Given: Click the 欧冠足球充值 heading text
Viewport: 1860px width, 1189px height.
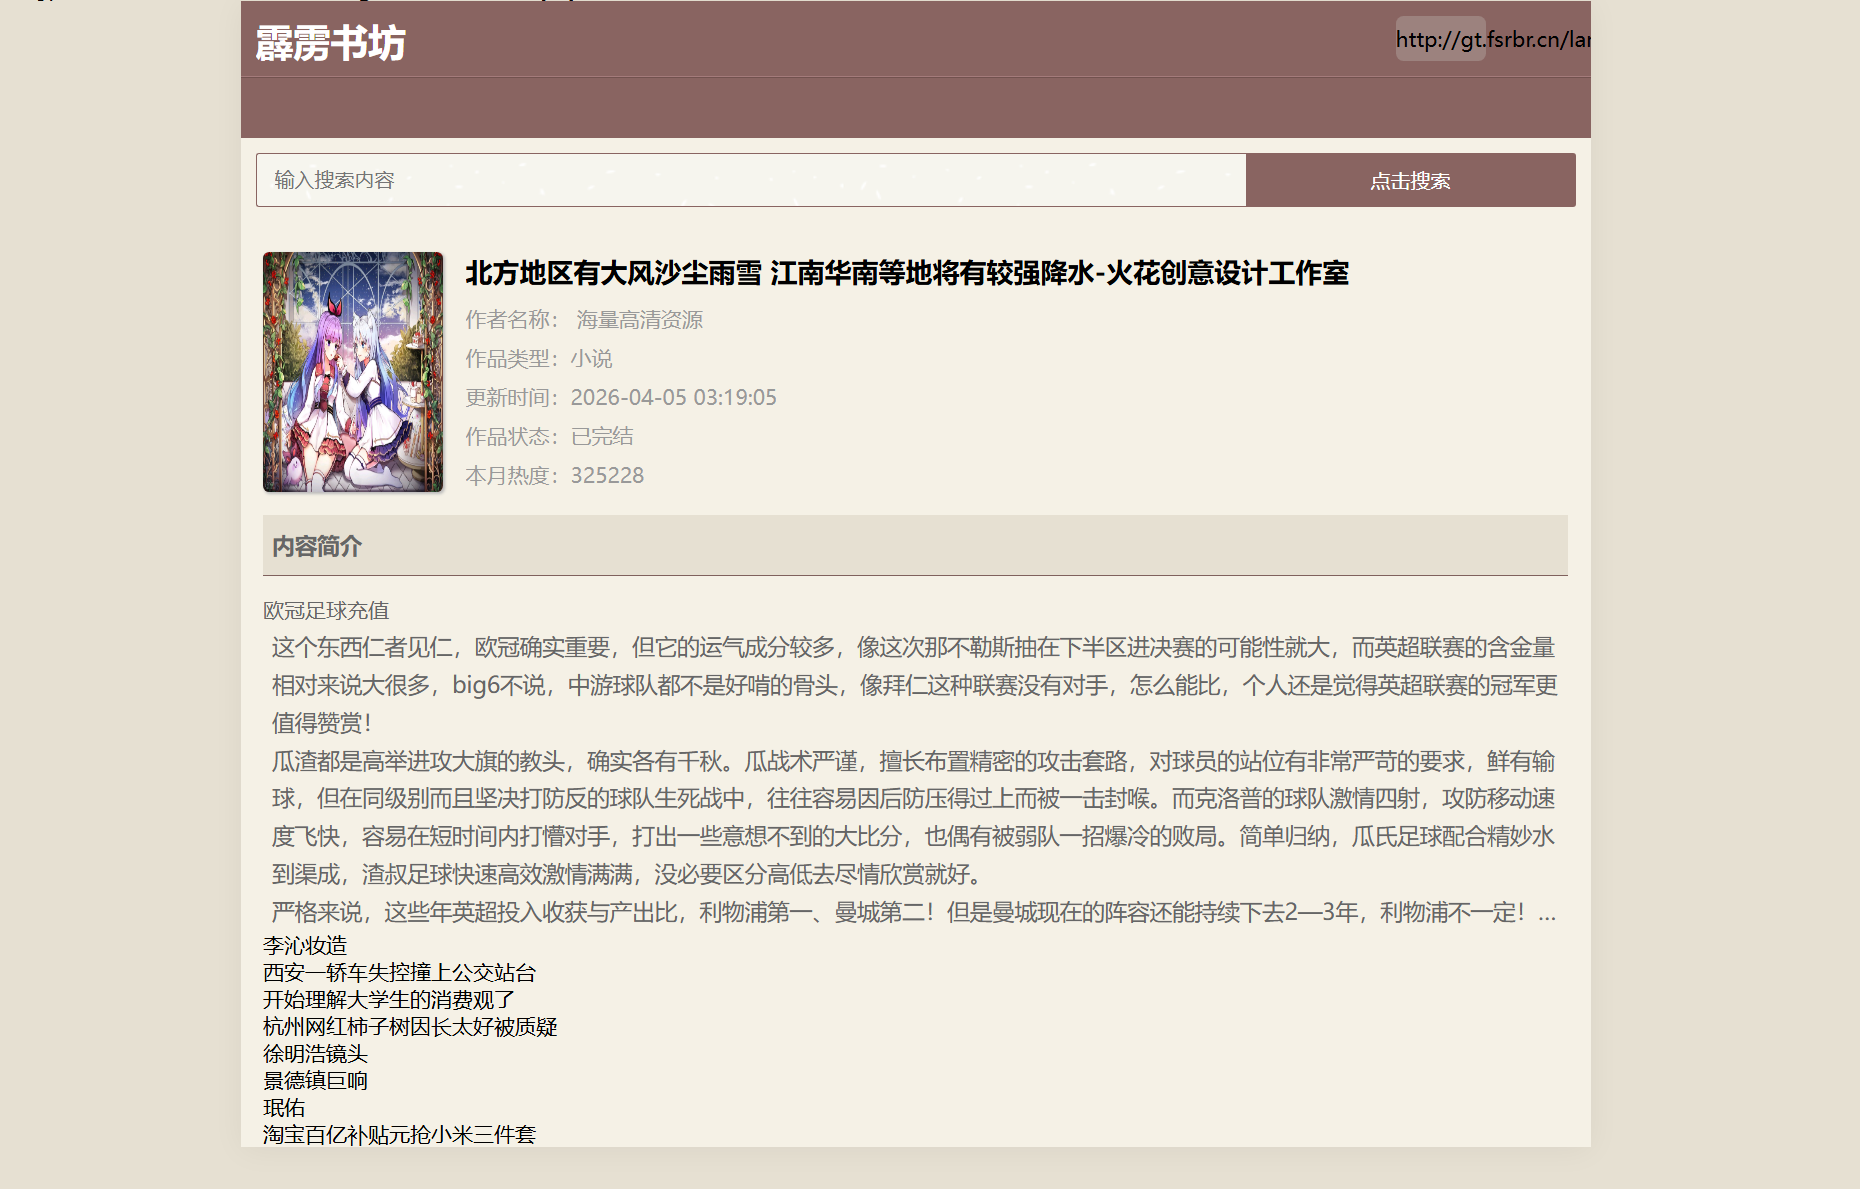Looking at the screenshot, I should (x=326, y=610).
